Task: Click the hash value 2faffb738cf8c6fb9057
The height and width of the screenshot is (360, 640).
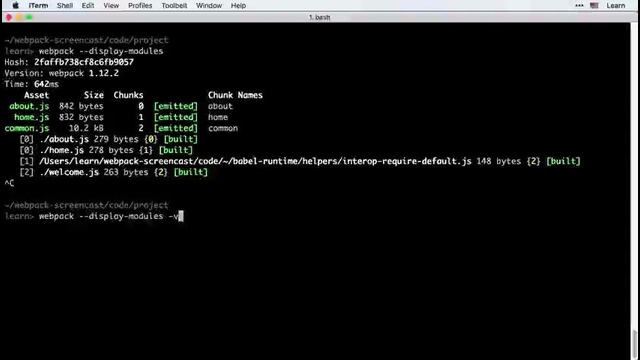Action: tap(84, 62)
